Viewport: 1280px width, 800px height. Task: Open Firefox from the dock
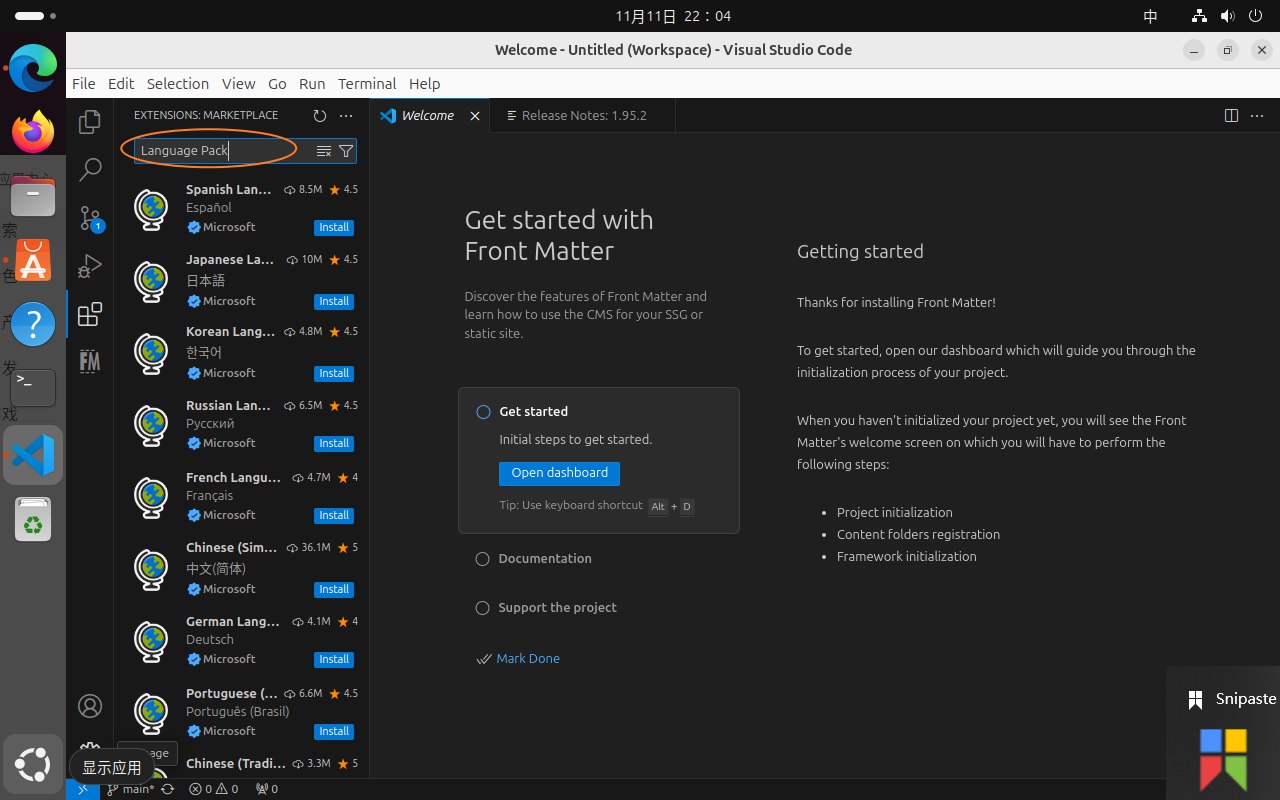[x=32, y=132]
